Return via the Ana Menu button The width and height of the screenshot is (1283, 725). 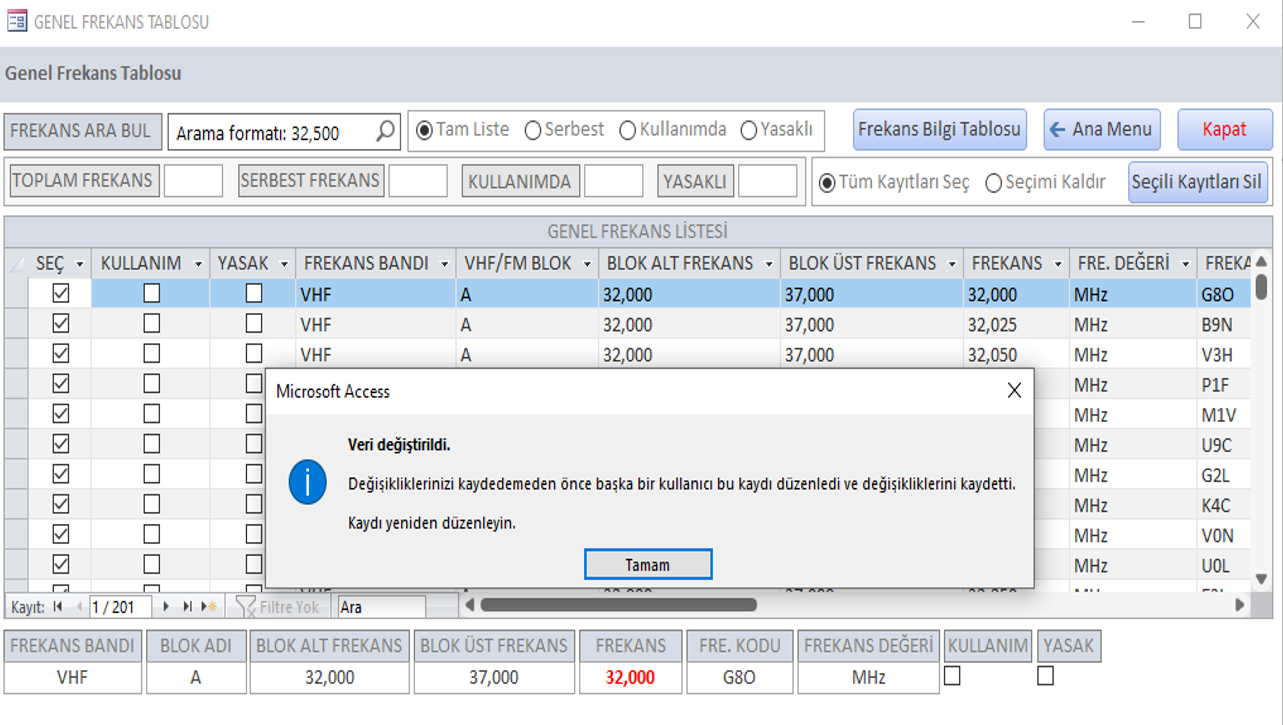pos(1102,129)
